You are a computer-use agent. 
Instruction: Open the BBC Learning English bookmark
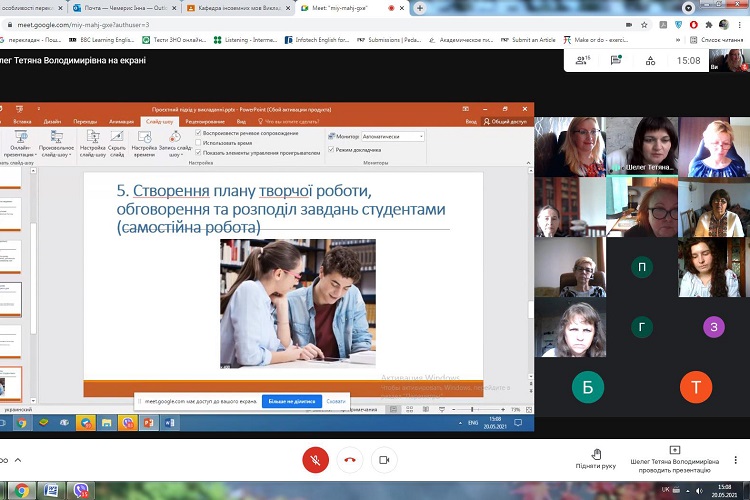102,40
